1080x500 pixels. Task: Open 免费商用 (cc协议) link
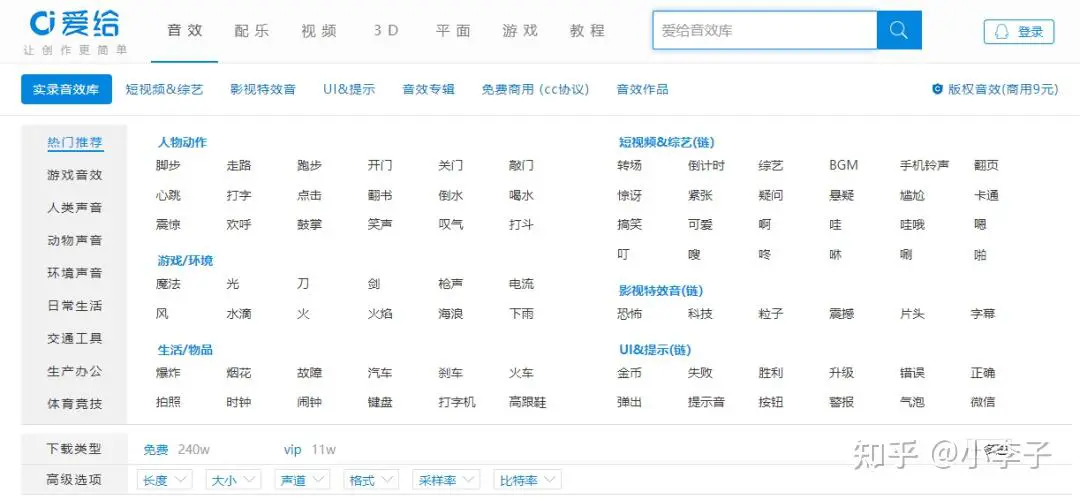pos(535,90)
